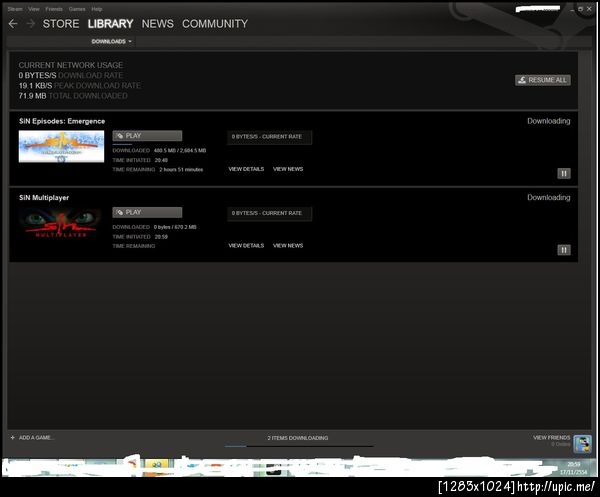600x497 pixels.
Task: Play SiN Episodes: Emergence
Action: tap(147, 136)
